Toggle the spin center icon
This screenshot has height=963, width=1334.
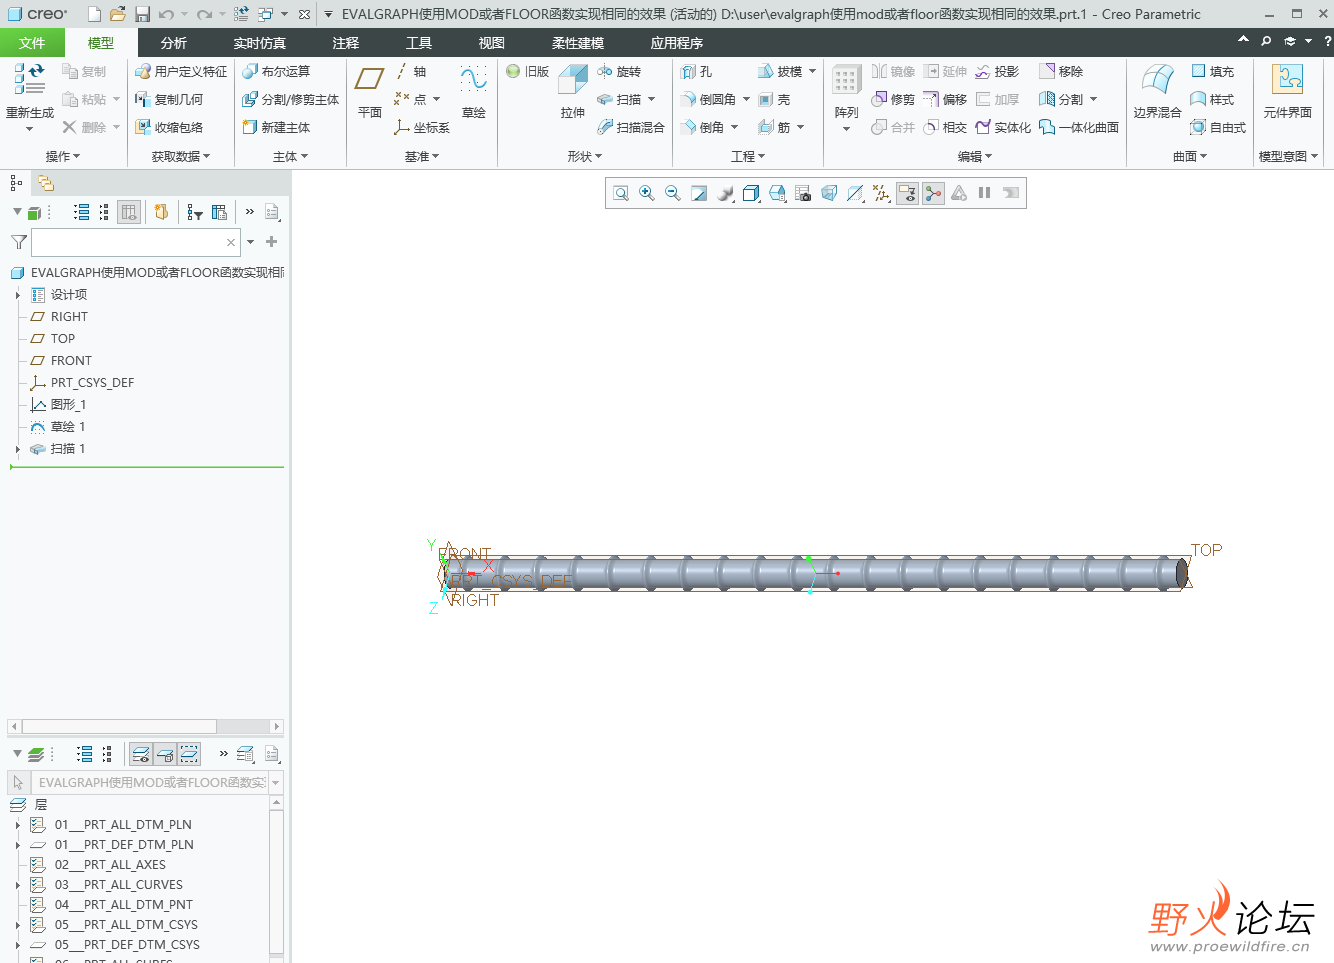[933, 193]
